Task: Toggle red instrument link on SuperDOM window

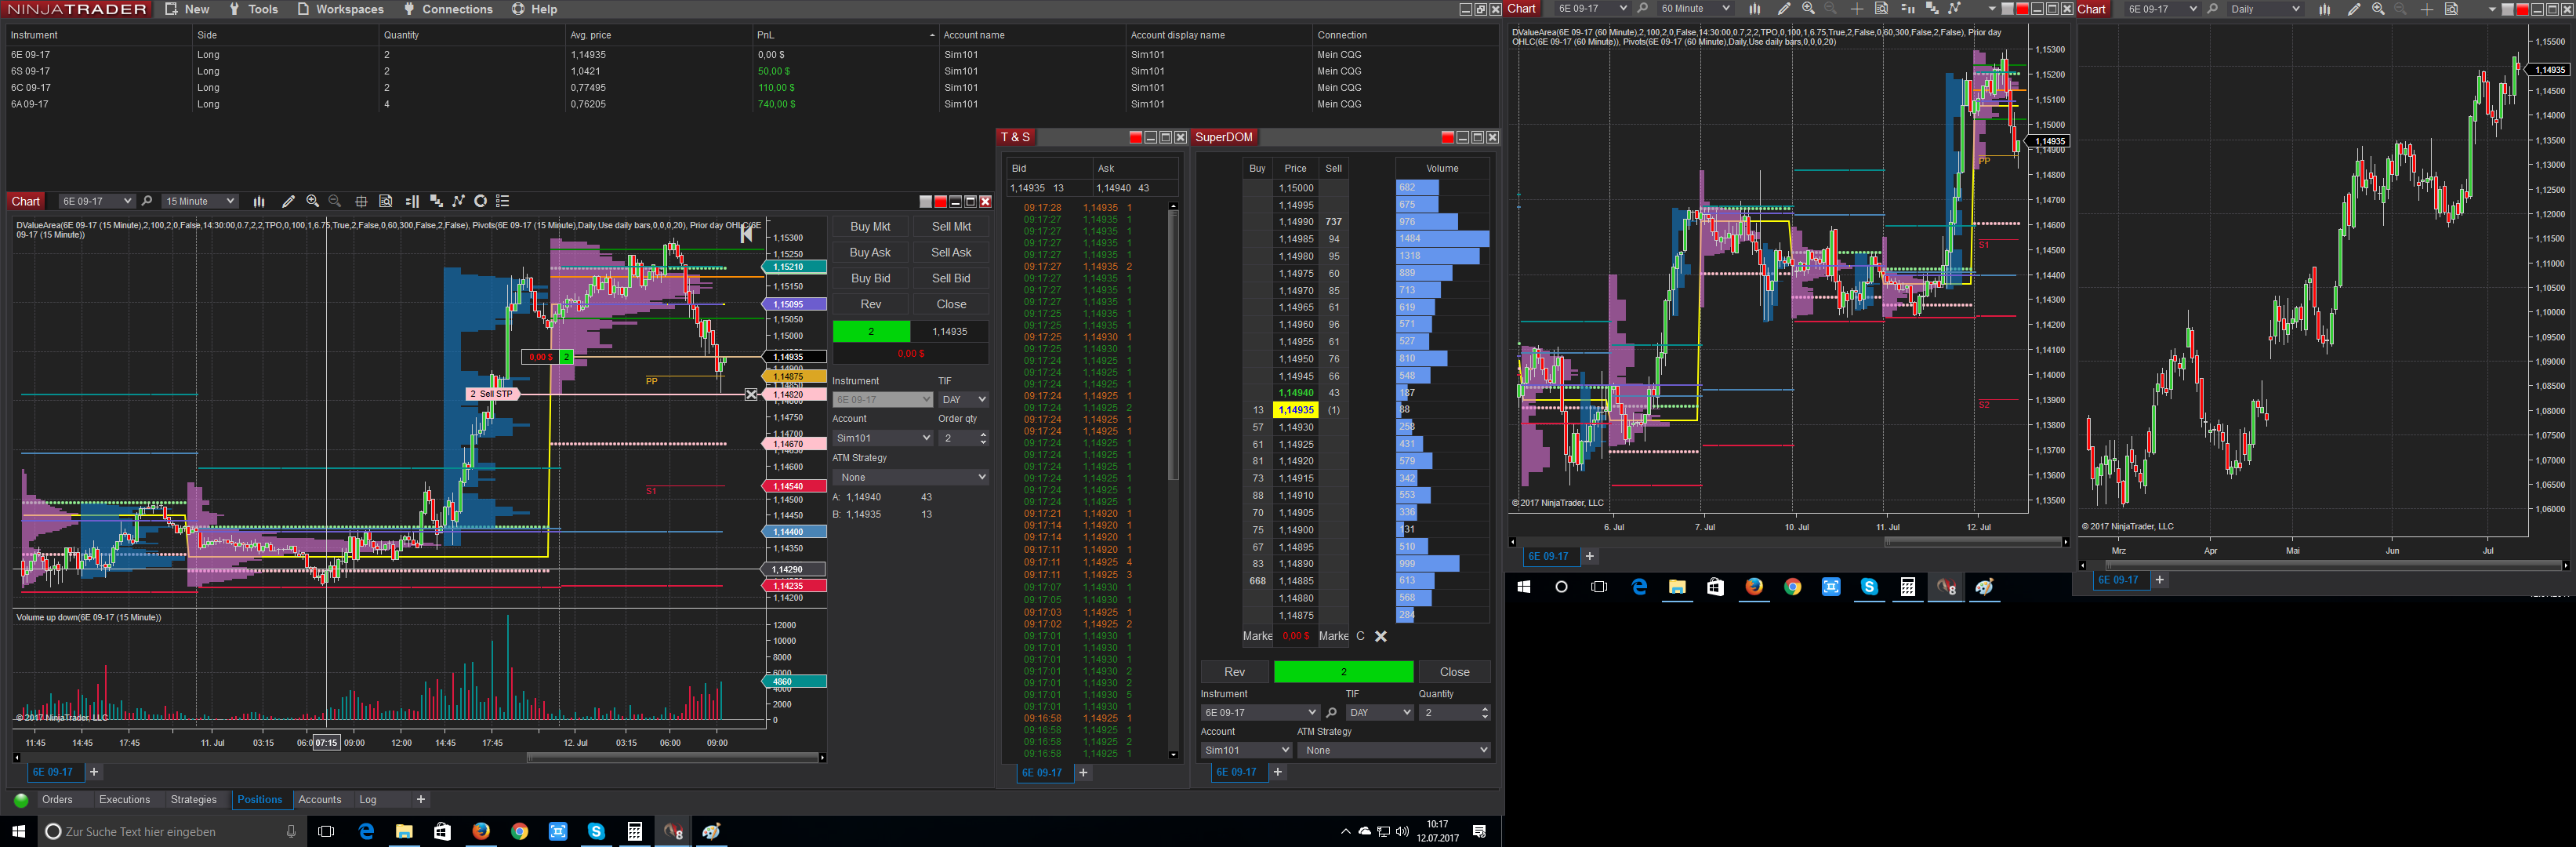Action: pos(1447,137)
